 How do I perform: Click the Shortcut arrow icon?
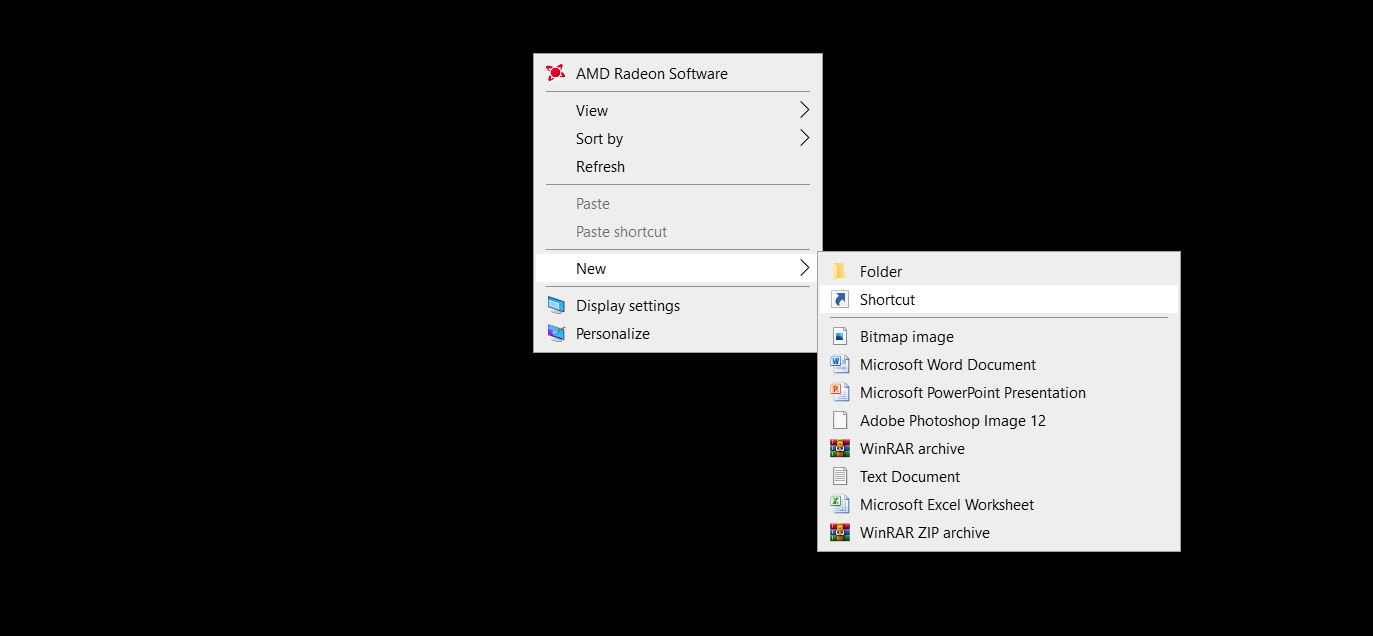(840, 299)
